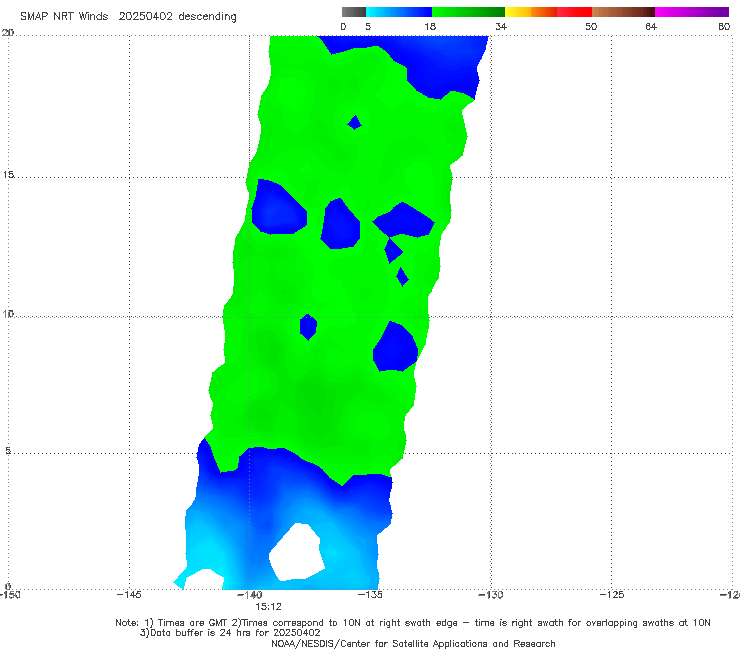
Task: Click the white data gap near the equator
Action: (296, 552)
